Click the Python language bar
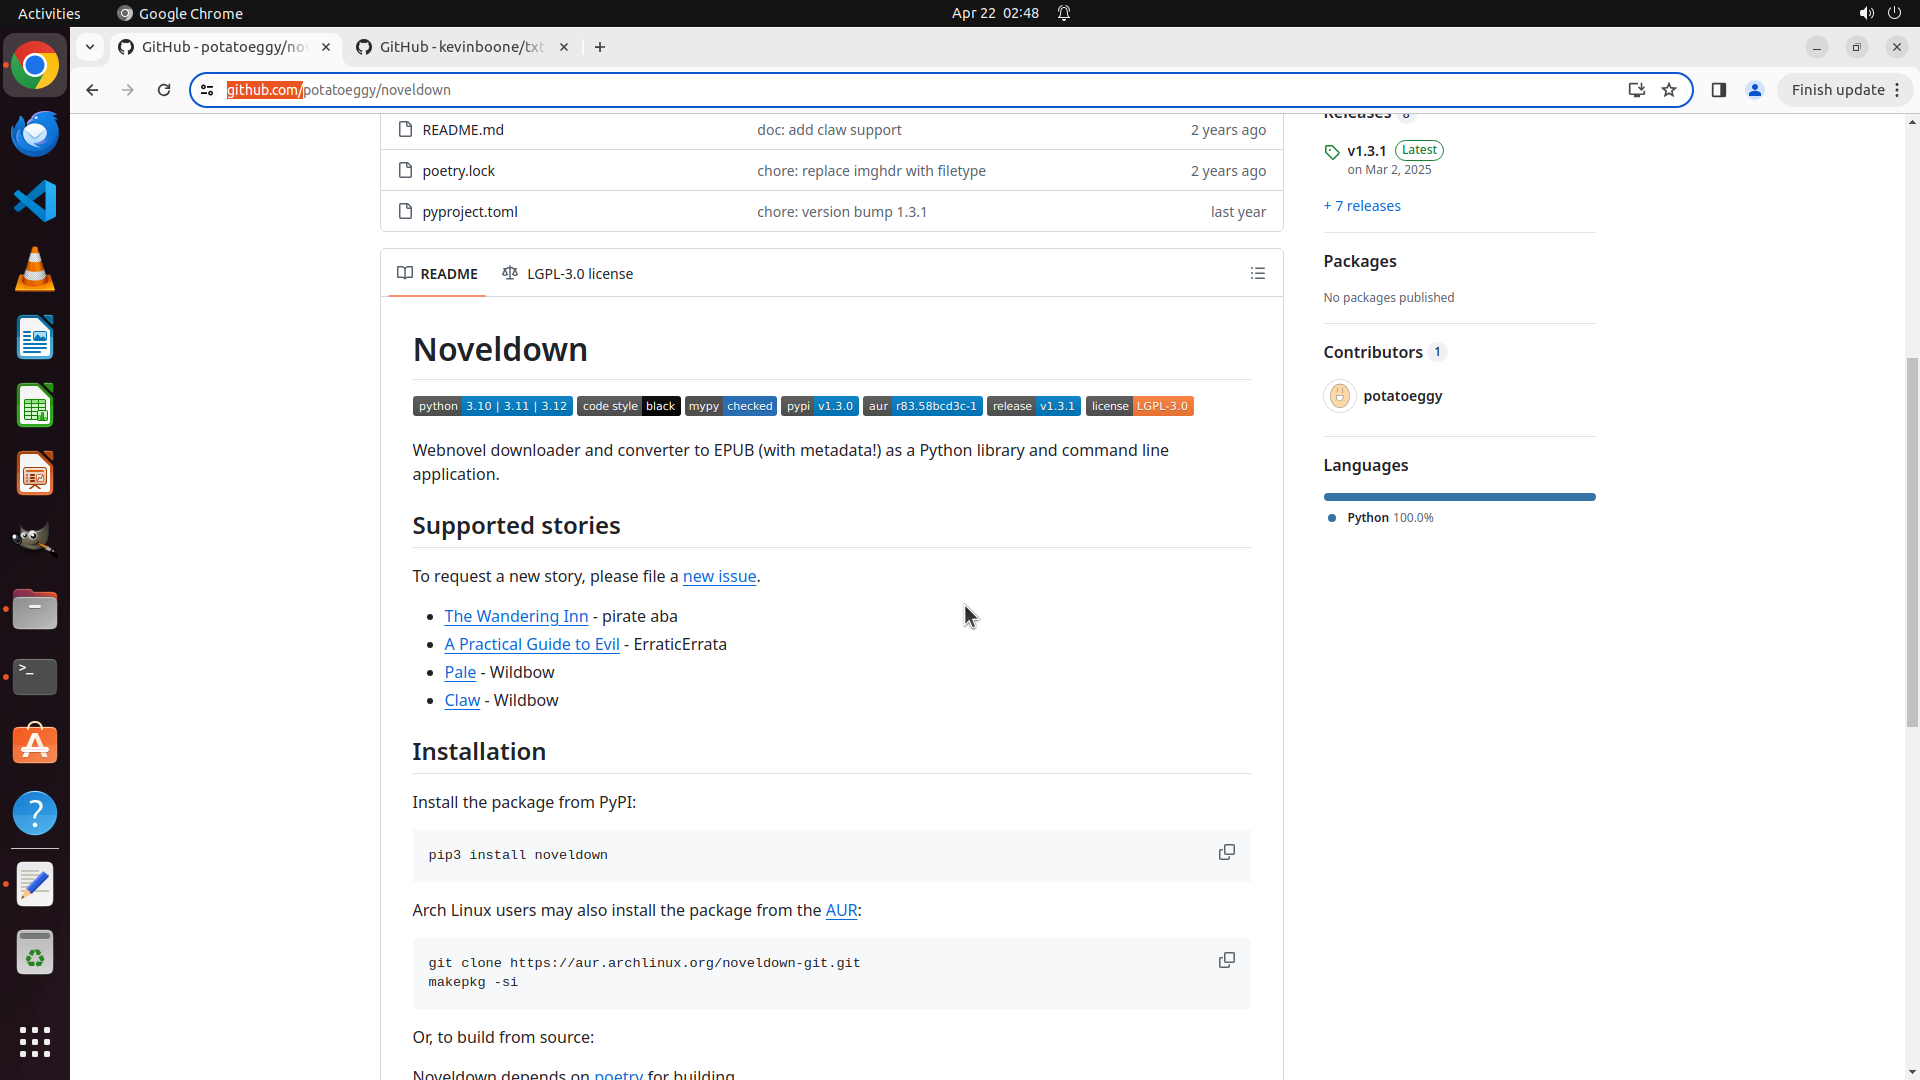1920x1080 pixels. coord(1458,497)
